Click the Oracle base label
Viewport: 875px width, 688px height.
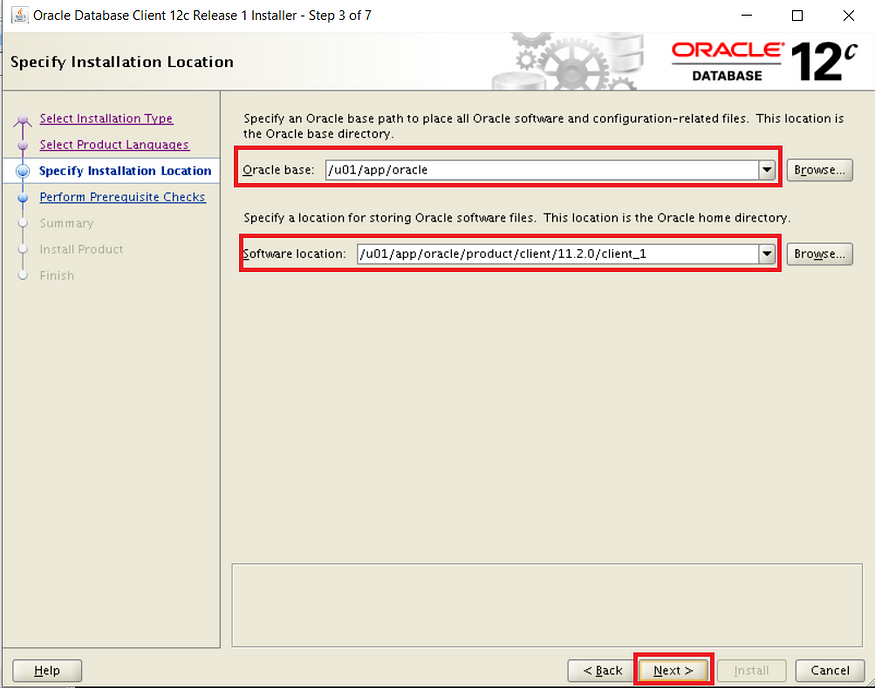278,170
